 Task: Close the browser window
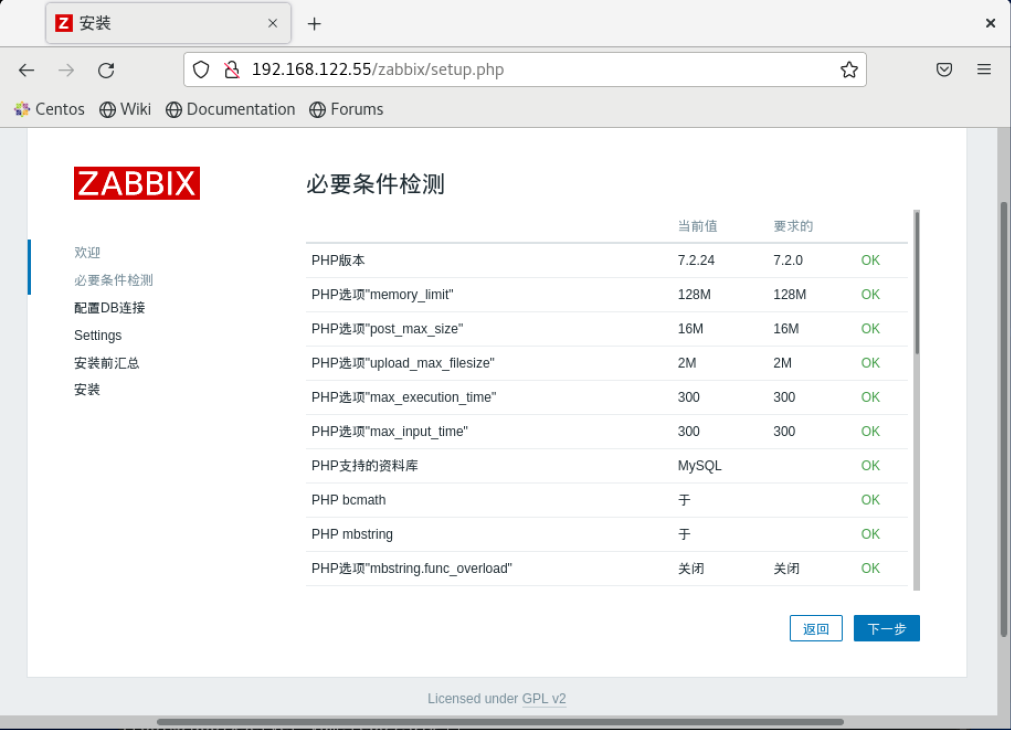click(x=990, y=23)
